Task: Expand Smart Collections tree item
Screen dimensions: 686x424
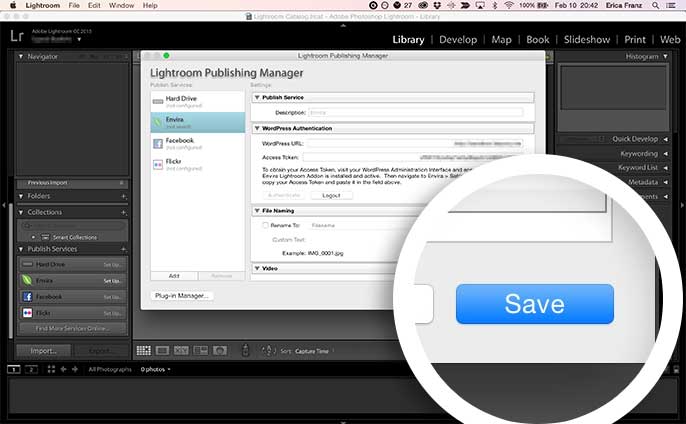Action: click(33, 237)
